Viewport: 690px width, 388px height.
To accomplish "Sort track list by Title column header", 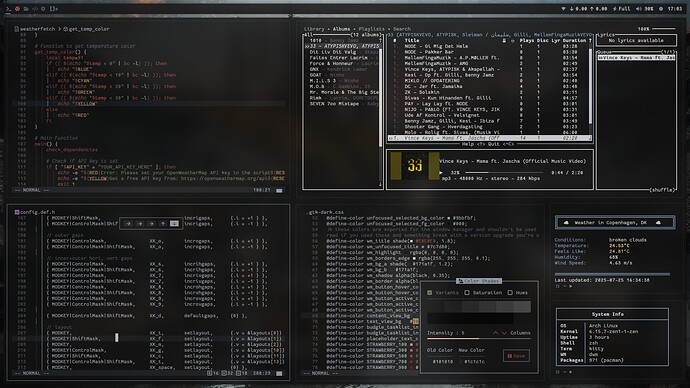I will click(411, 40).
